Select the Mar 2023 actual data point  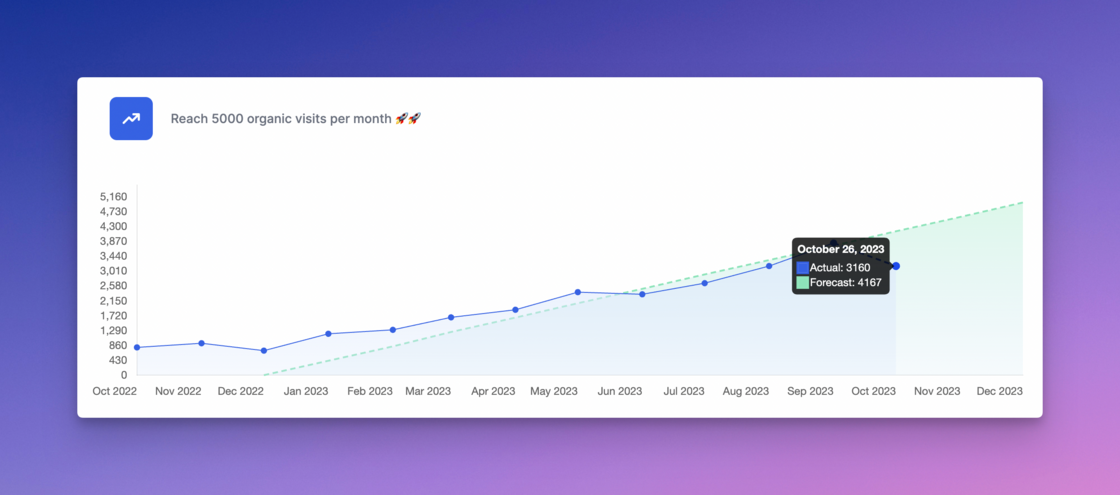coord(451,317)
